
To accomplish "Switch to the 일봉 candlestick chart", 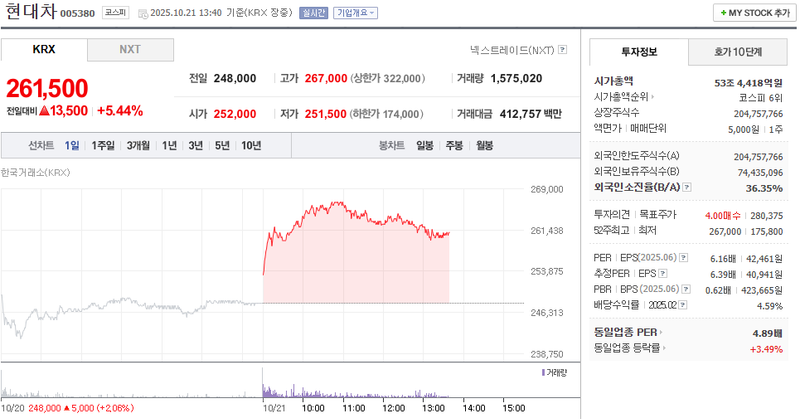I will [x=425, y=145].
